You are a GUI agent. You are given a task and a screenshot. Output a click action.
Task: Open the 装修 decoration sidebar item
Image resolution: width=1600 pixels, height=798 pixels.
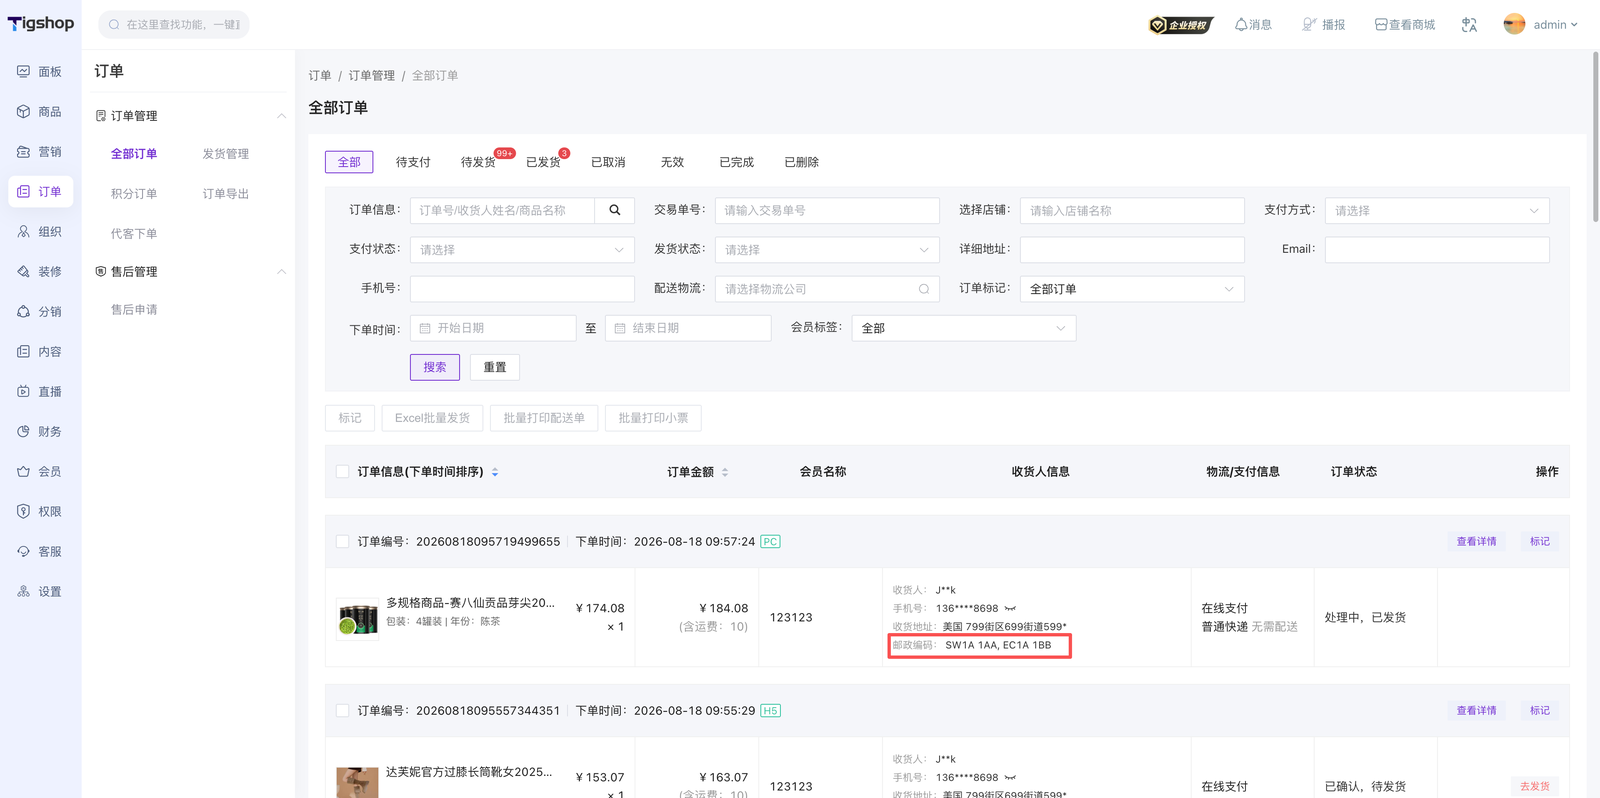(x=40, y=272)
